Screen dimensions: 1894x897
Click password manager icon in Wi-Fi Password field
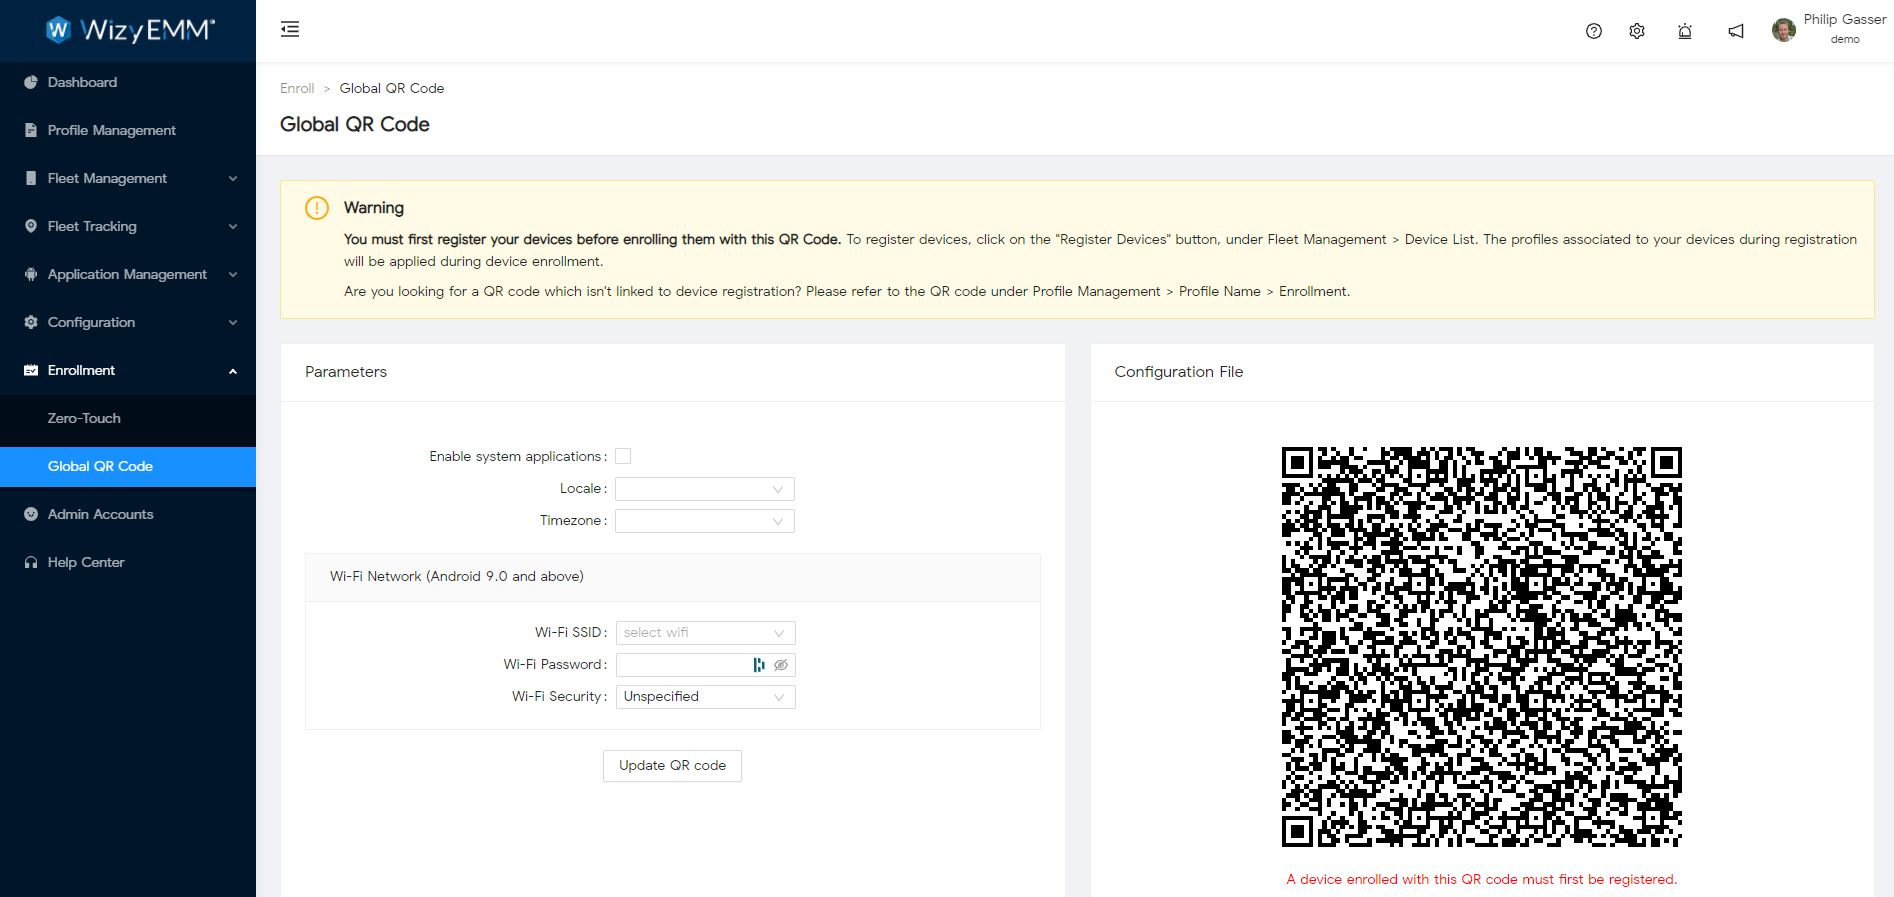pos(759,665)
